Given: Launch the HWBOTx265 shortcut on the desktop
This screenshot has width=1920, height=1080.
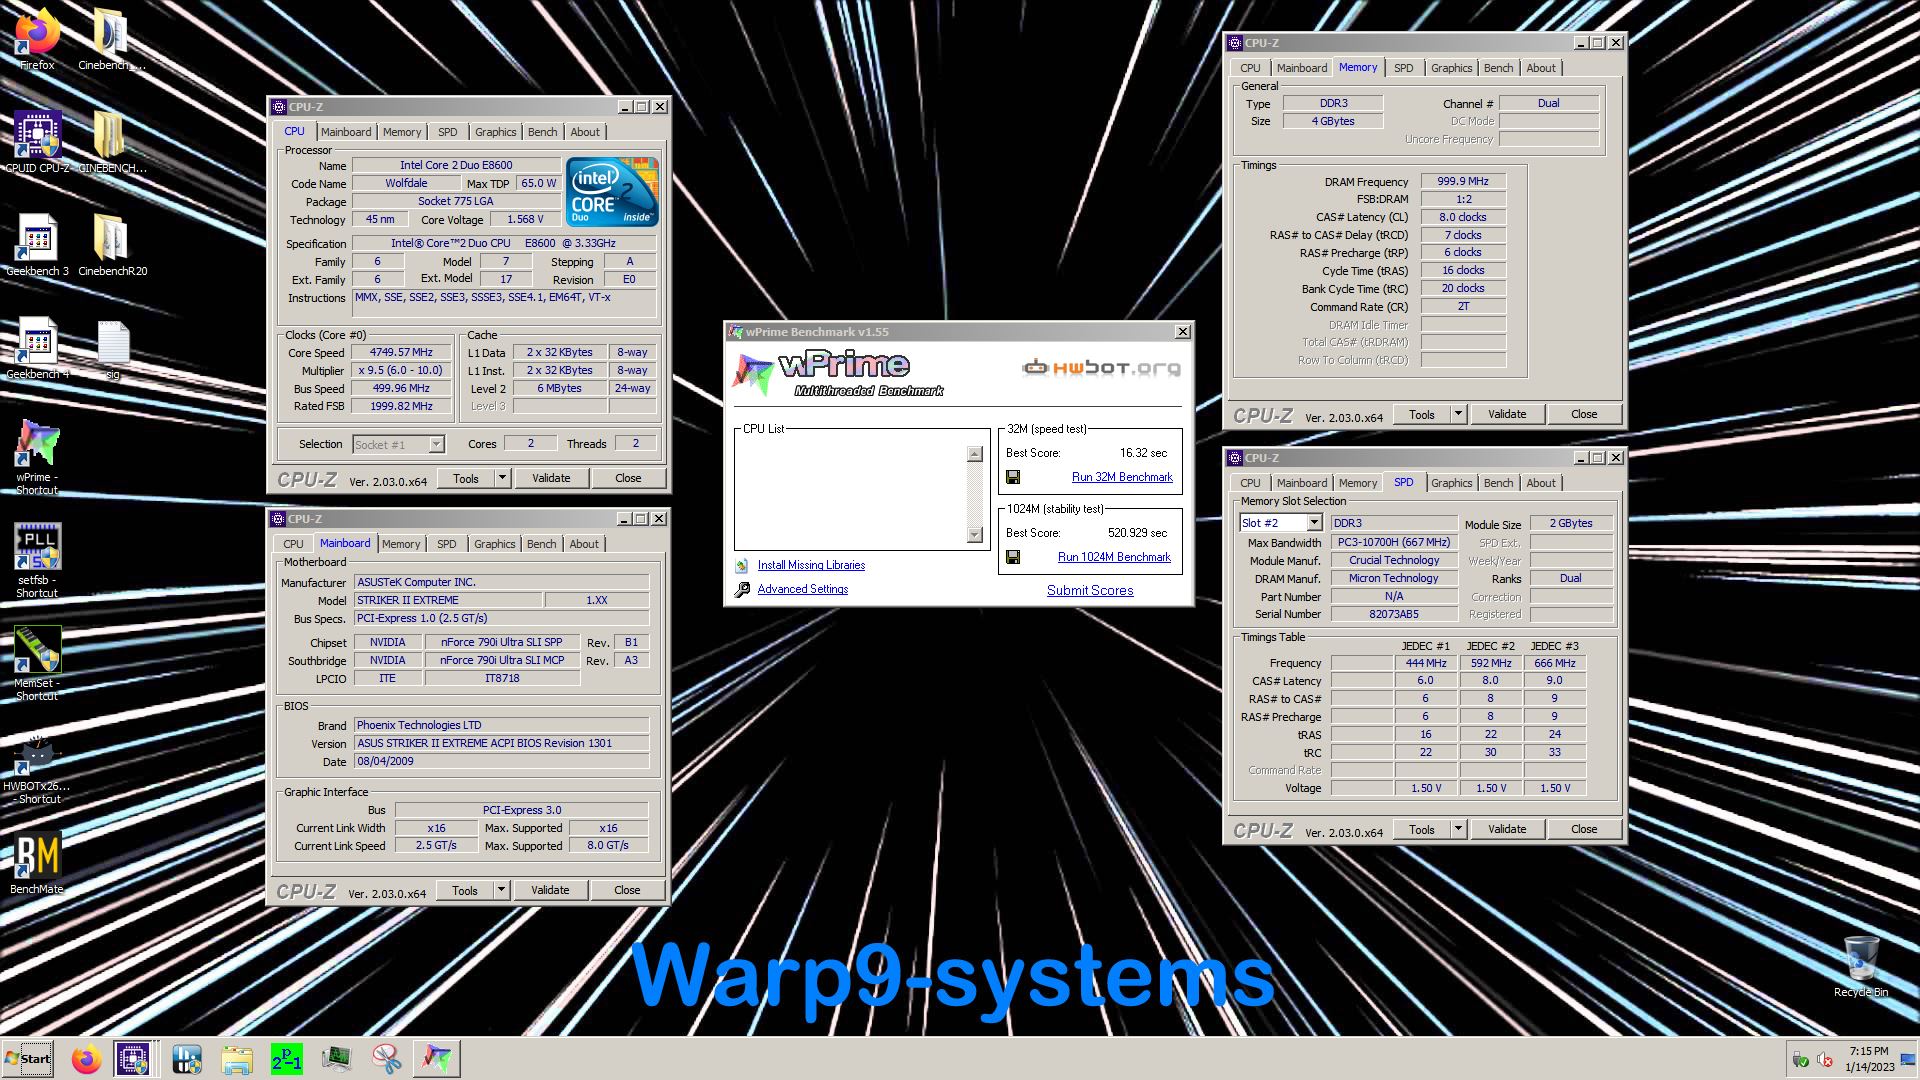Looking at the screenshot, I should (x=37, y=768).
